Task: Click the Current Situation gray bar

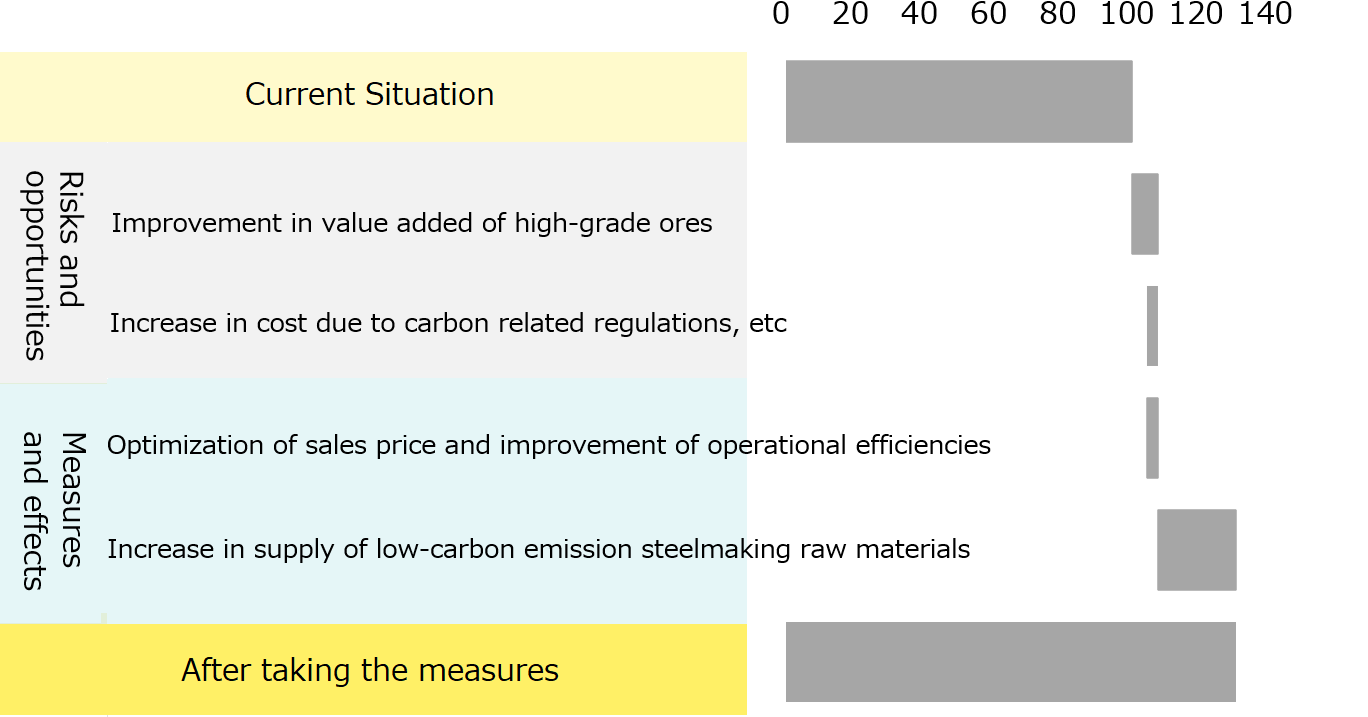Action: pos(959,101)
